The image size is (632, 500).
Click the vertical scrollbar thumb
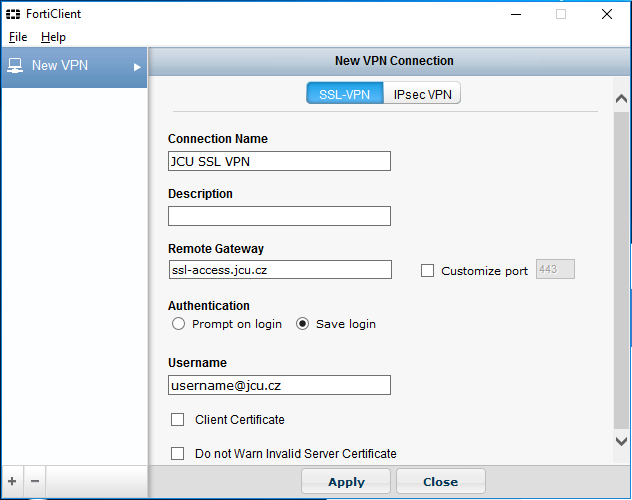pyautogui.click(x=621, y=271)
